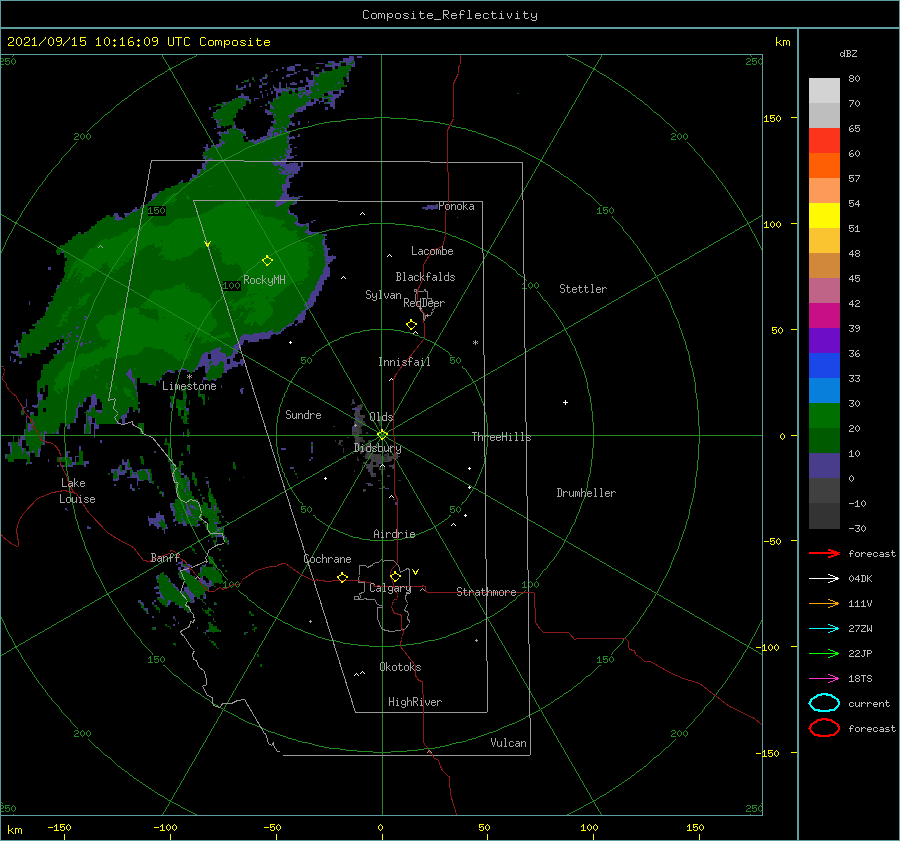This screenshot has width=900, height=841.
Task: Click the Lake Louise label
Action: [77, 491]
